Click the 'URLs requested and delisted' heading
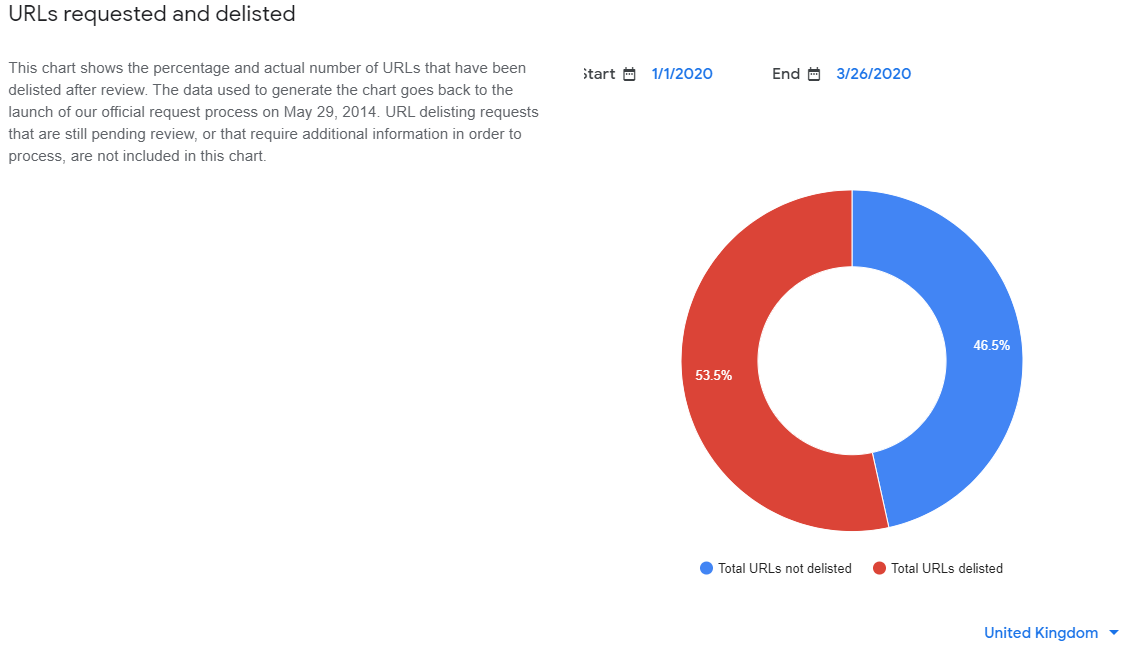 (x=152, y=14)
